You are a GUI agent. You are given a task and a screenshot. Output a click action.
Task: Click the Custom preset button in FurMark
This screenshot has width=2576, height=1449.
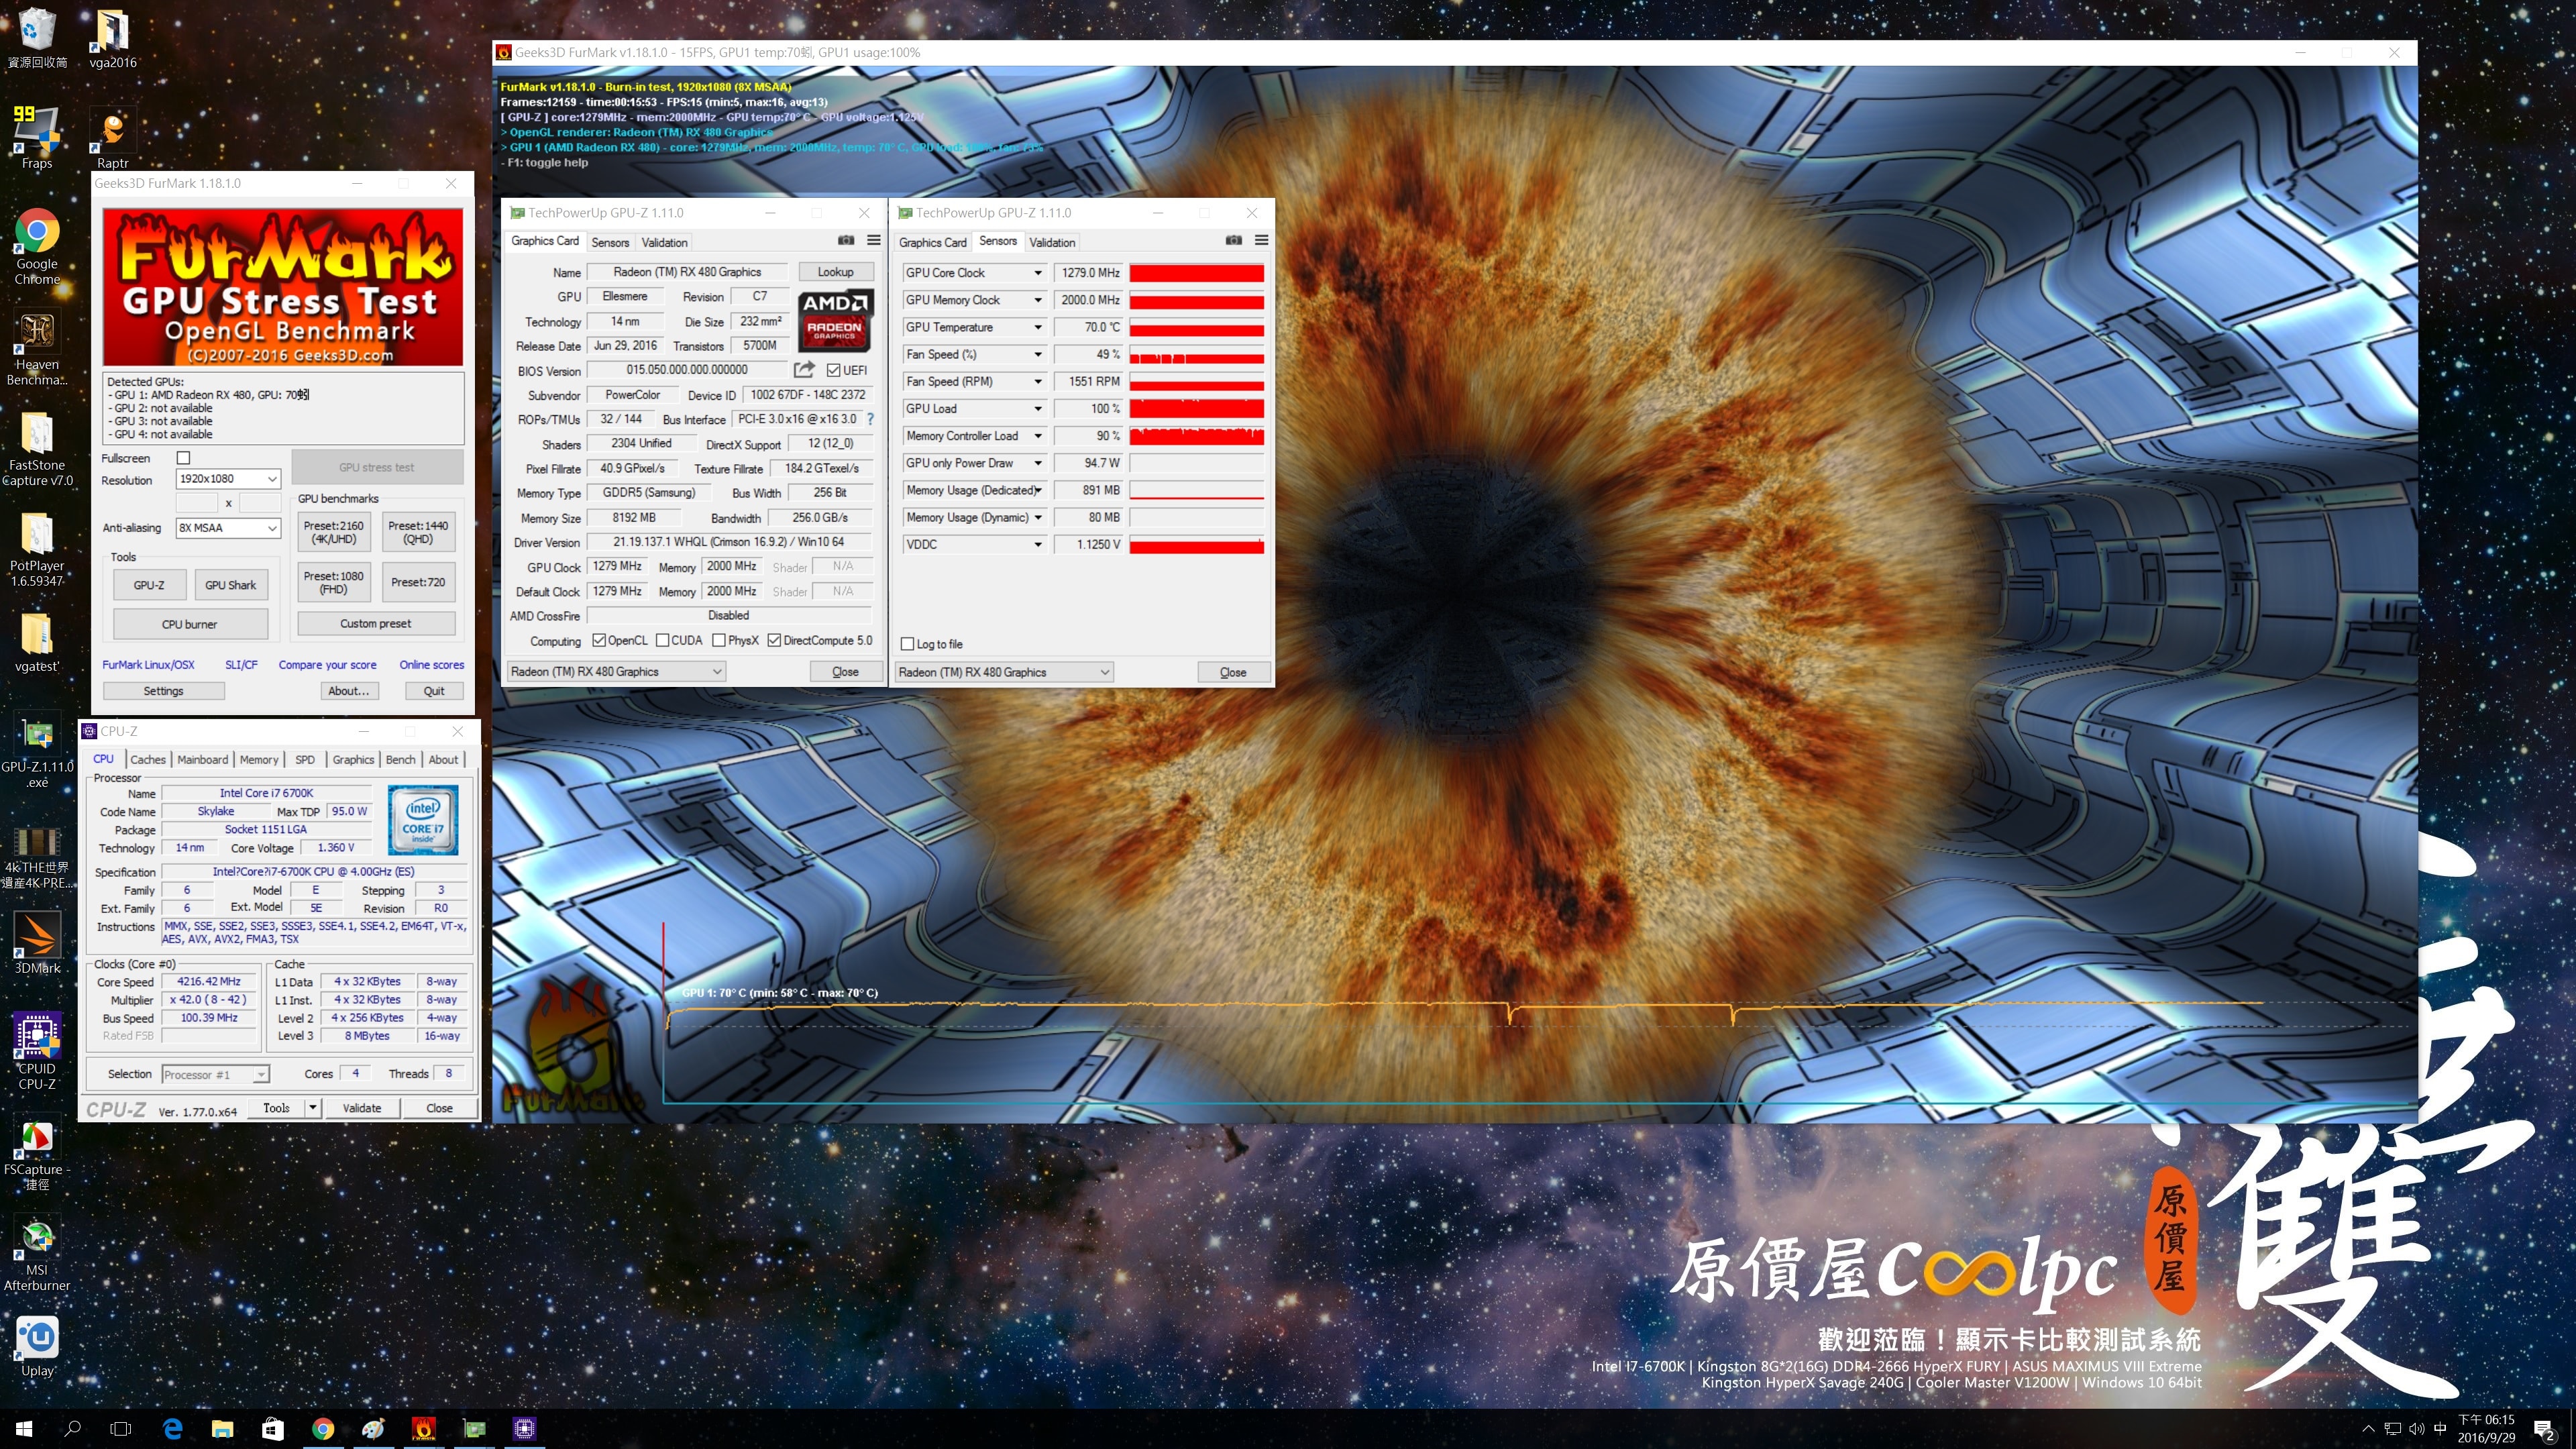point(376,623)
